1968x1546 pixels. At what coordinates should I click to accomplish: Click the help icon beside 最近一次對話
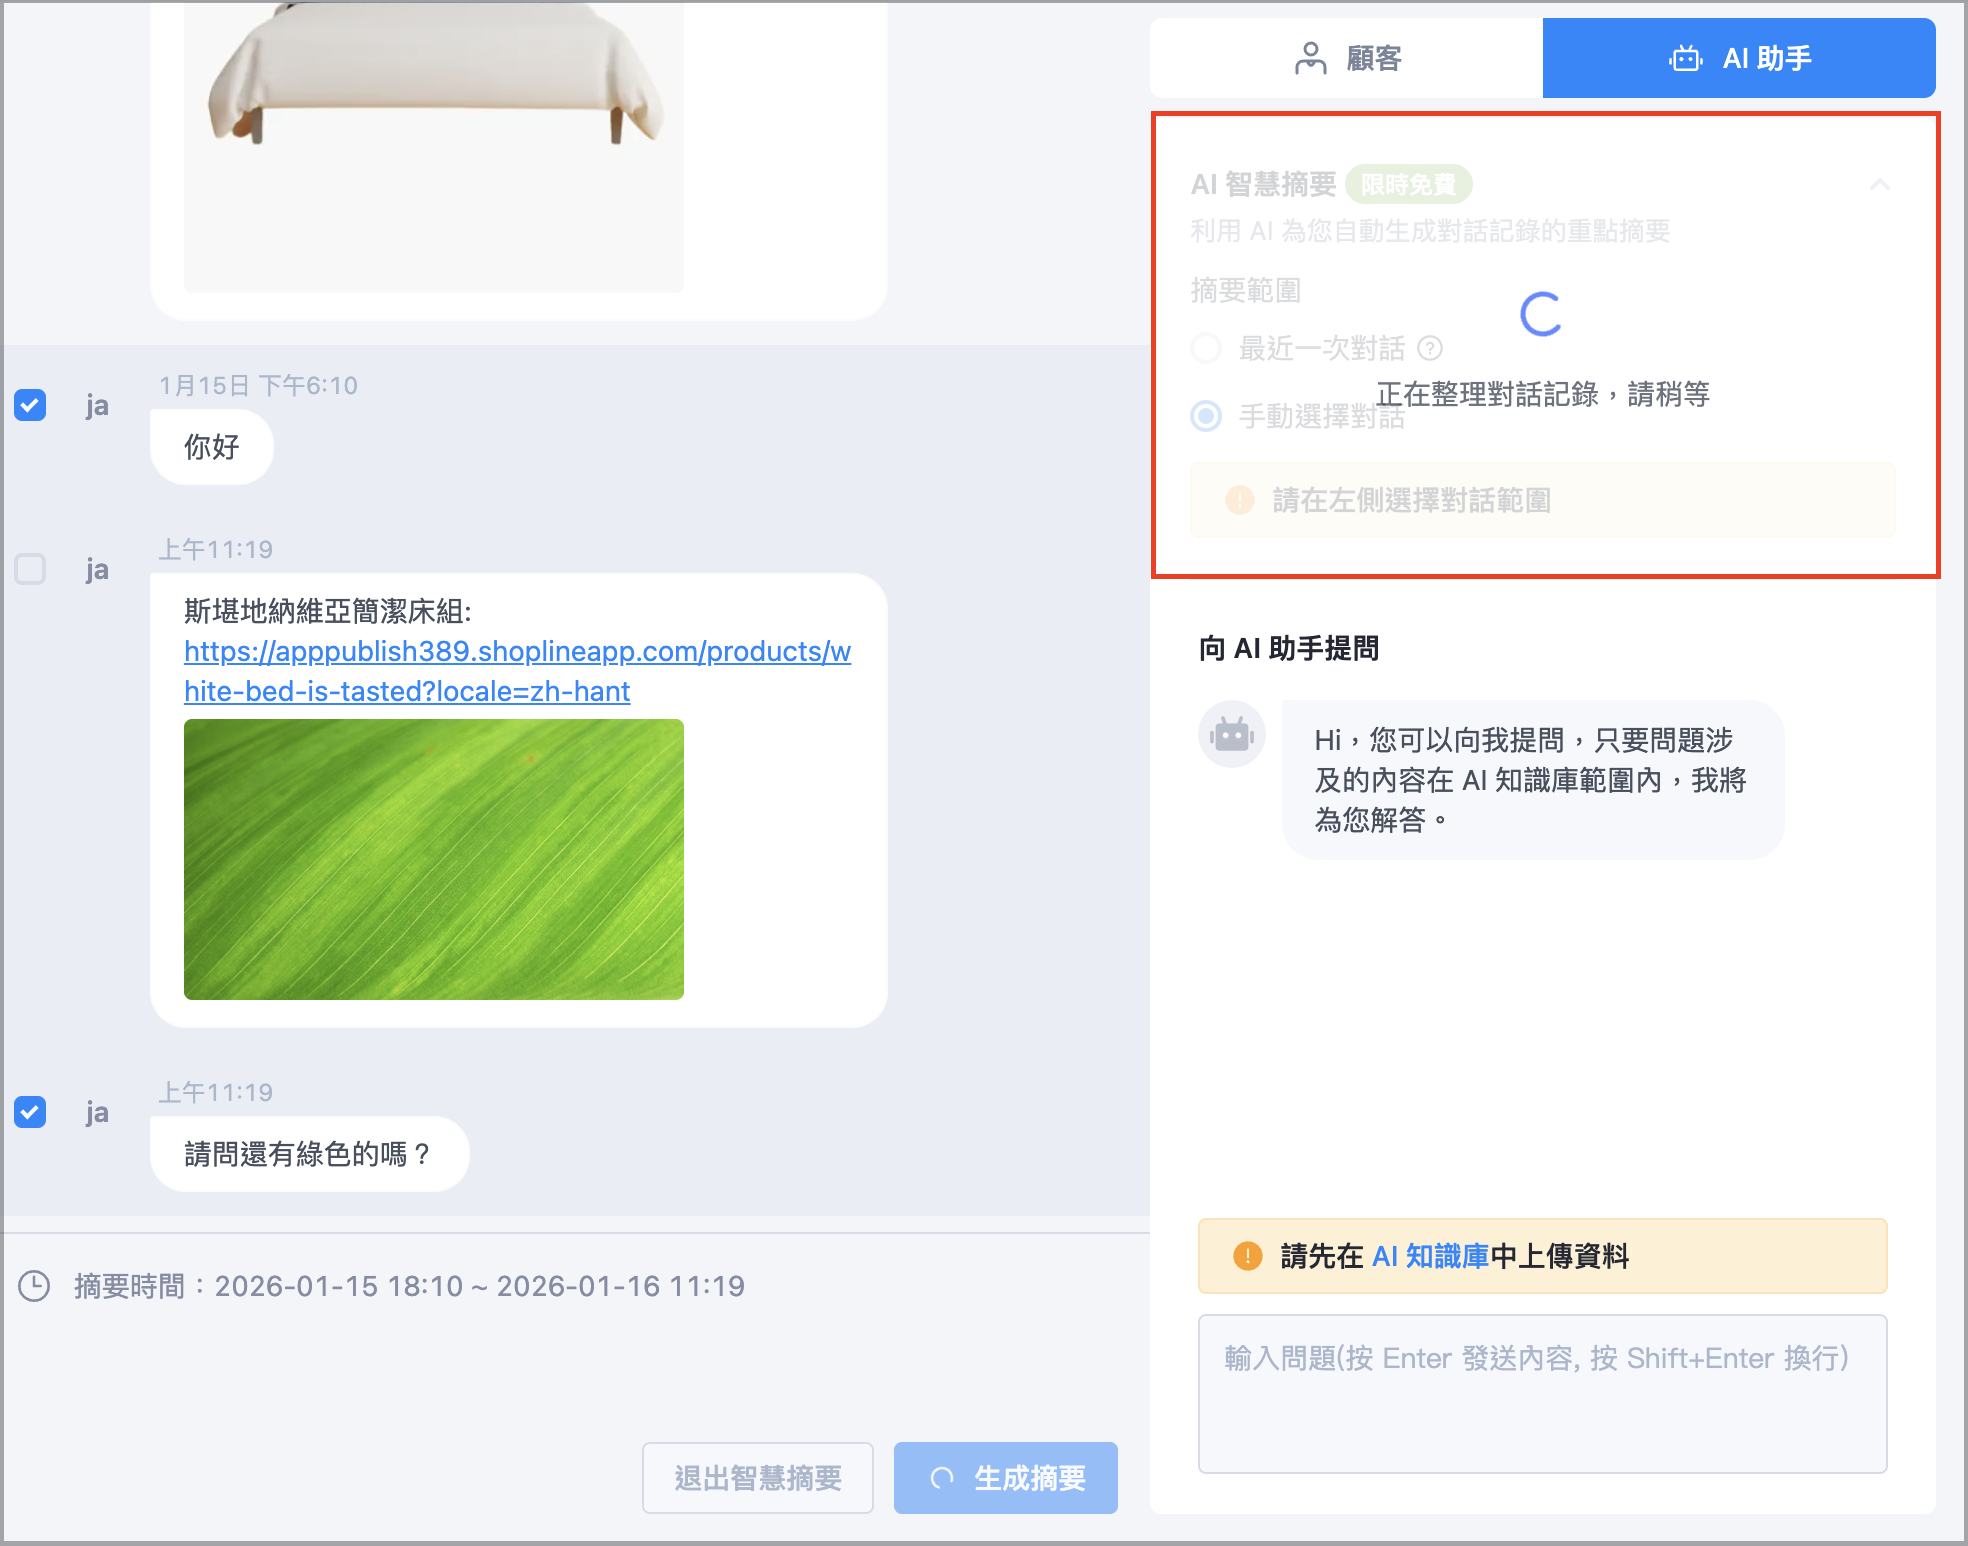tap(1431, 348)
